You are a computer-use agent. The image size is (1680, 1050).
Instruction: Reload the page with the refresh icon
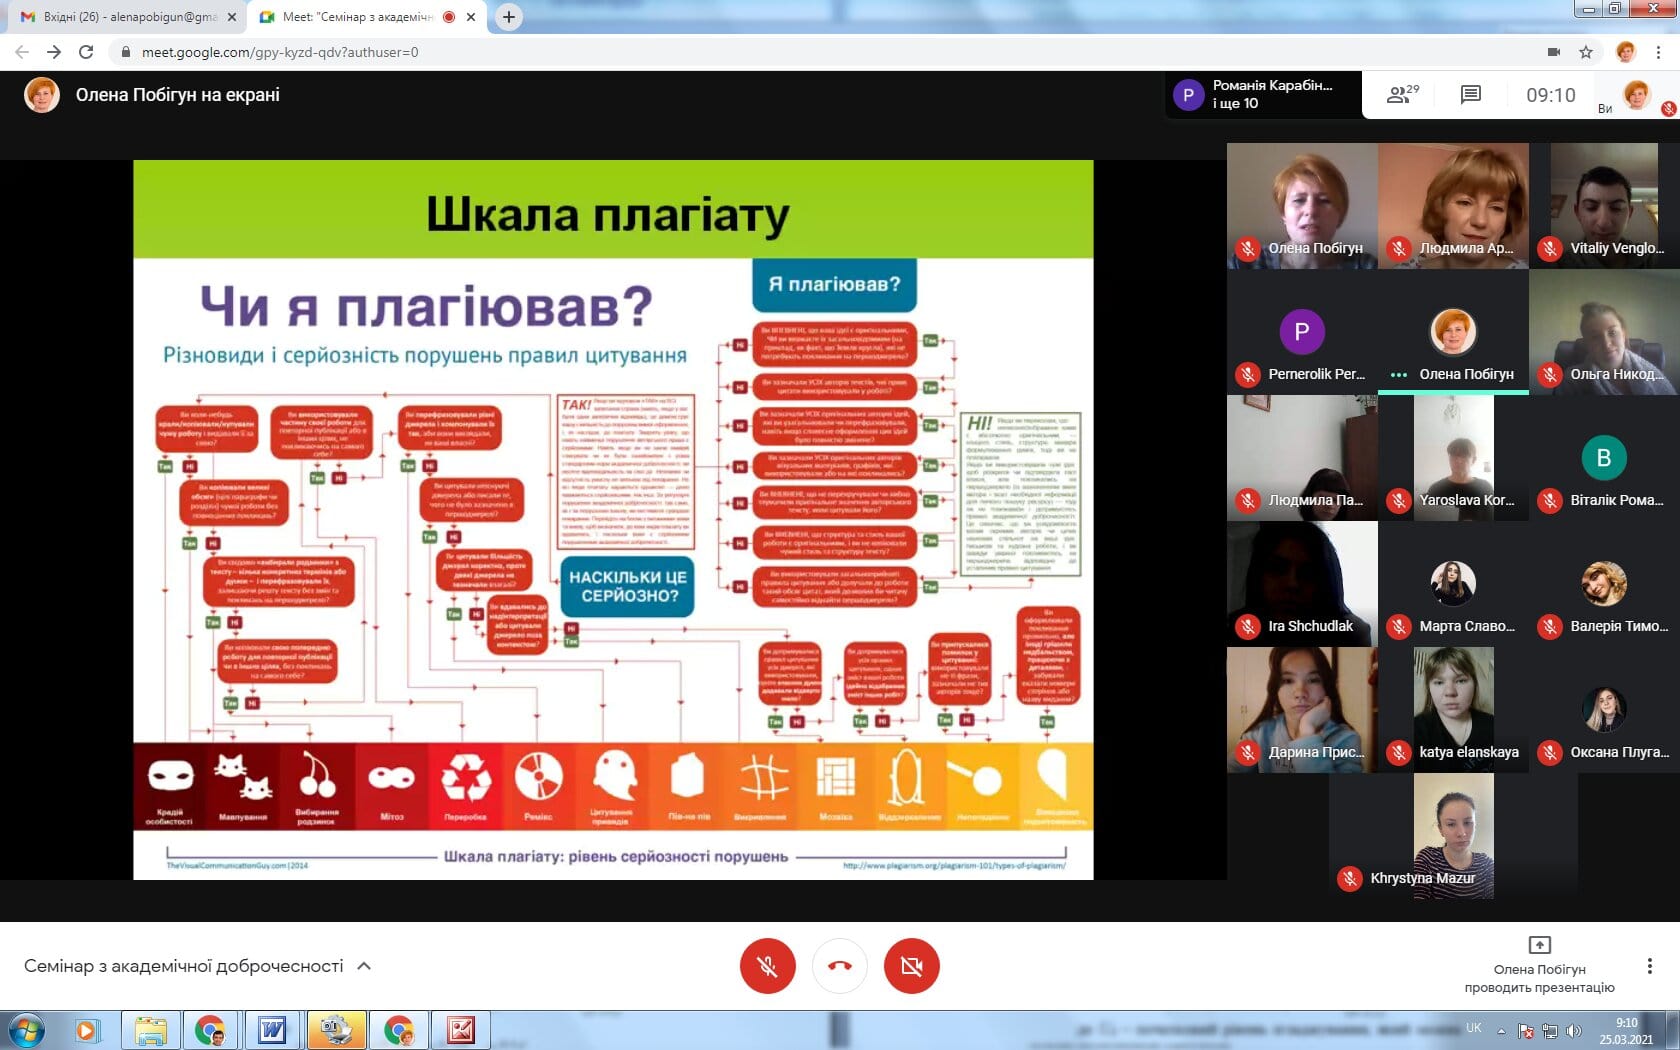pos(86,52)
